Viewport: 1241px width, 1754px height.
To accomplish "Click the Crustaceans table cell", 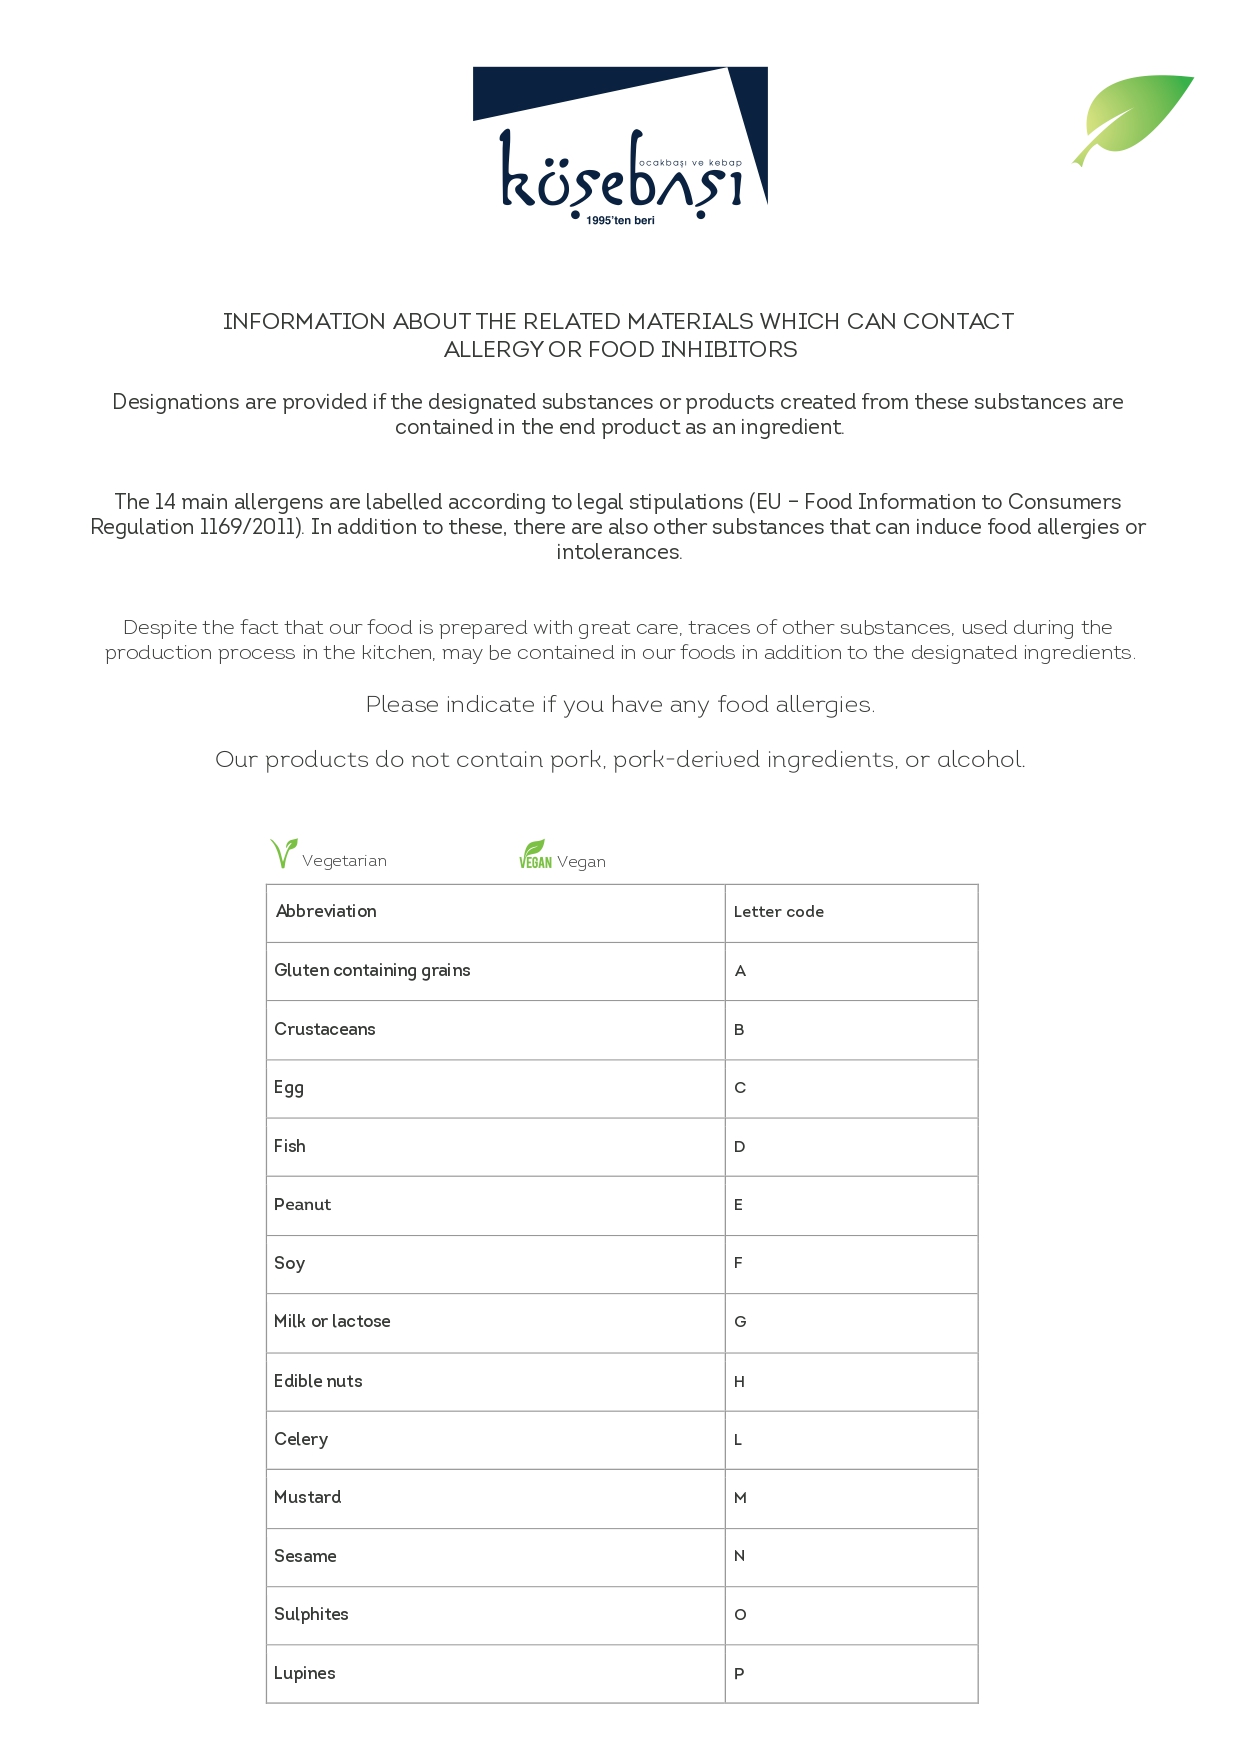I will pyautogui.click(x=496, y=1030).
